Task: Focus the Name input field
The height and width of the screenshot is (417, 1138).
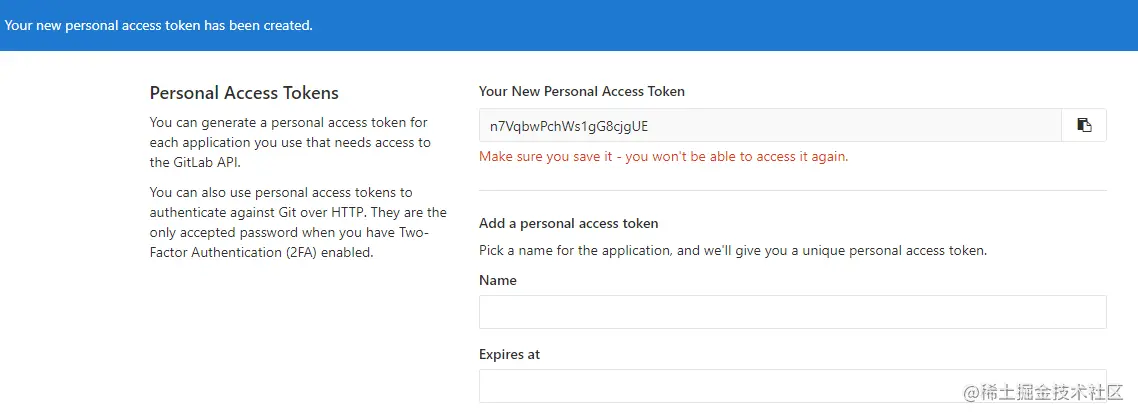Action: click(792, 312)
